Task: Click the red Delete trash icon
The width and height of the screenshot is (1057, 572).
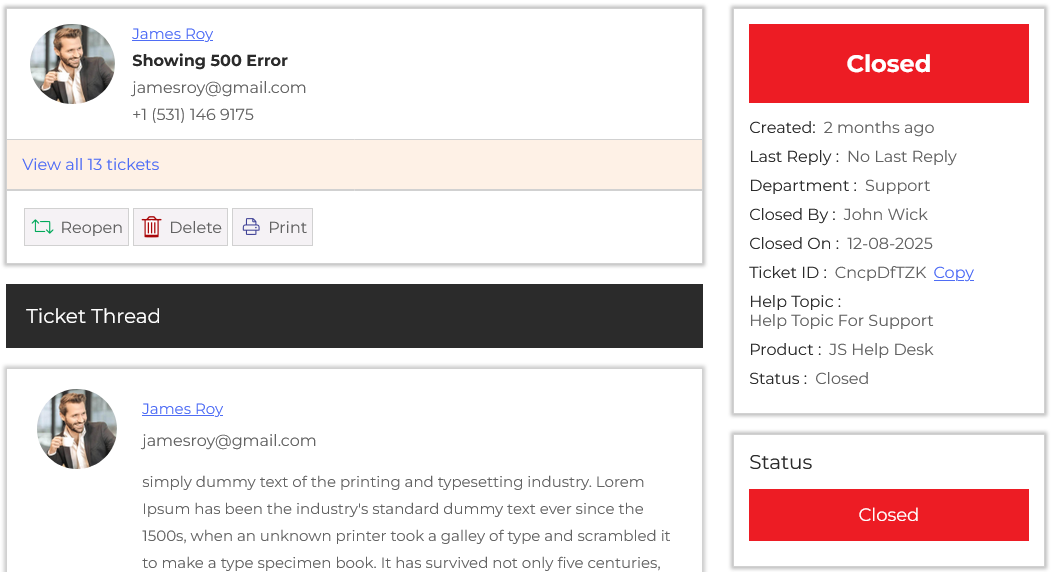Action: pyautogui.click(x=151, y=227)
